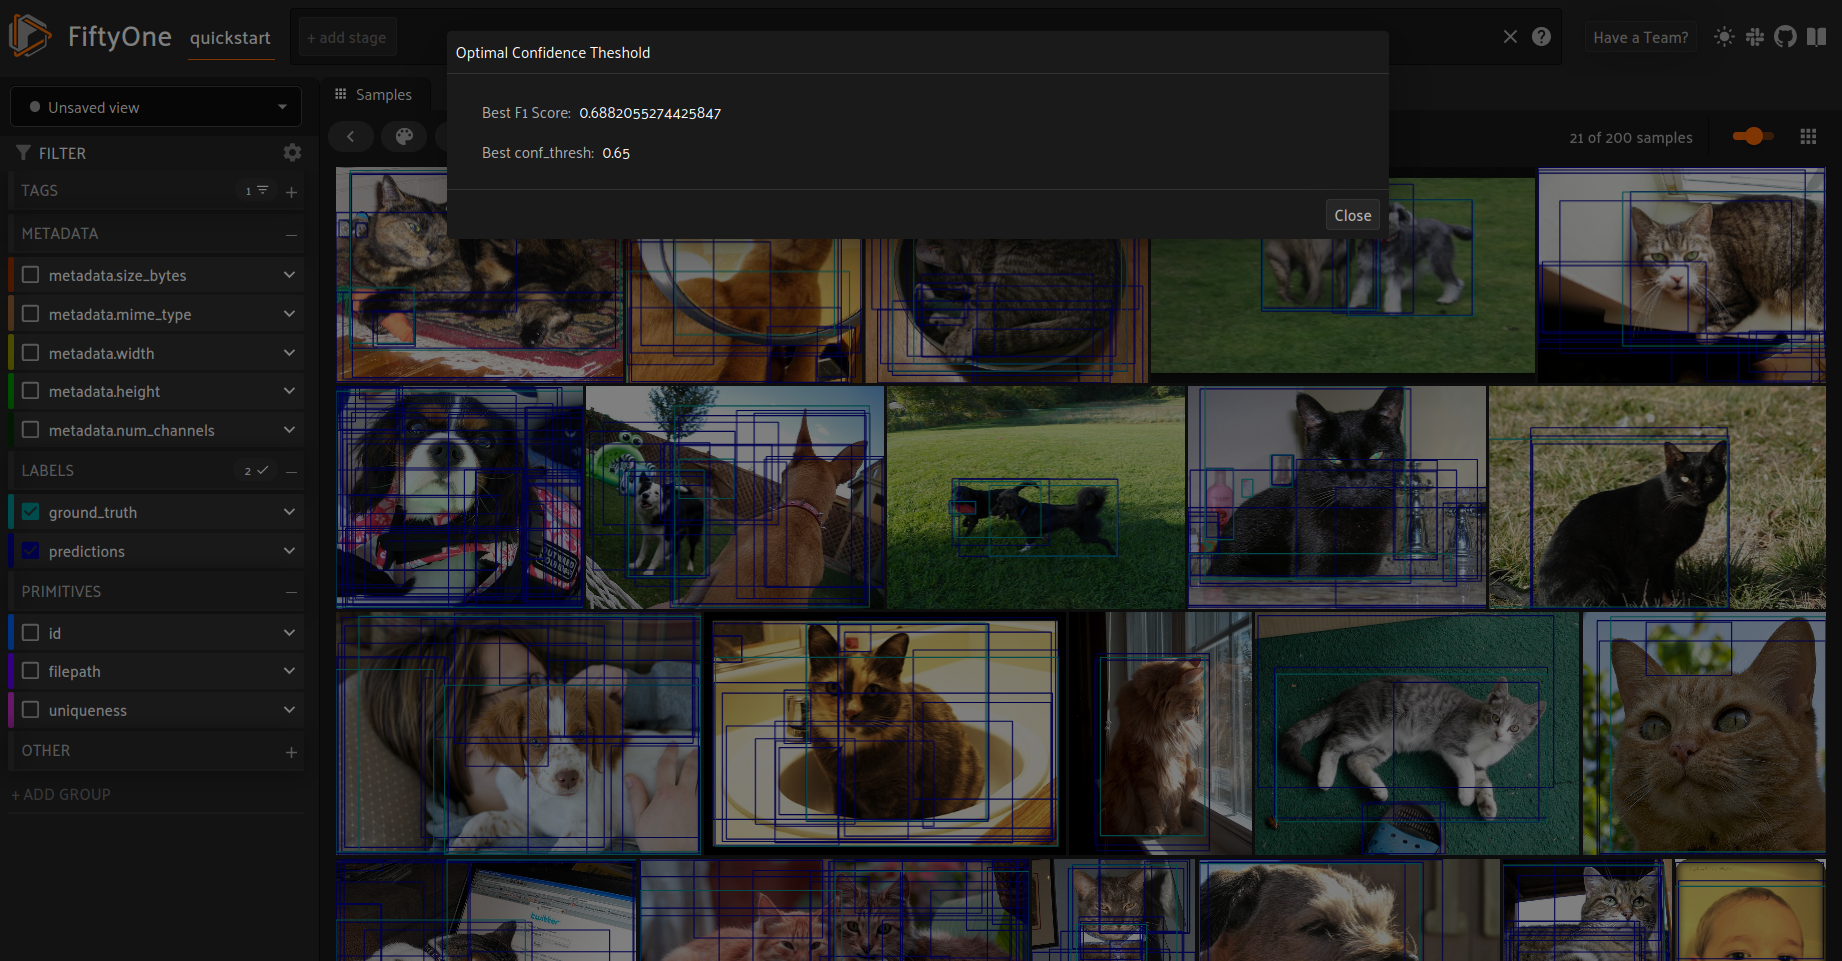Screen dimensions: 1842x961
Task: Expand the filepath filter chevron
Action: coord(289,671)
